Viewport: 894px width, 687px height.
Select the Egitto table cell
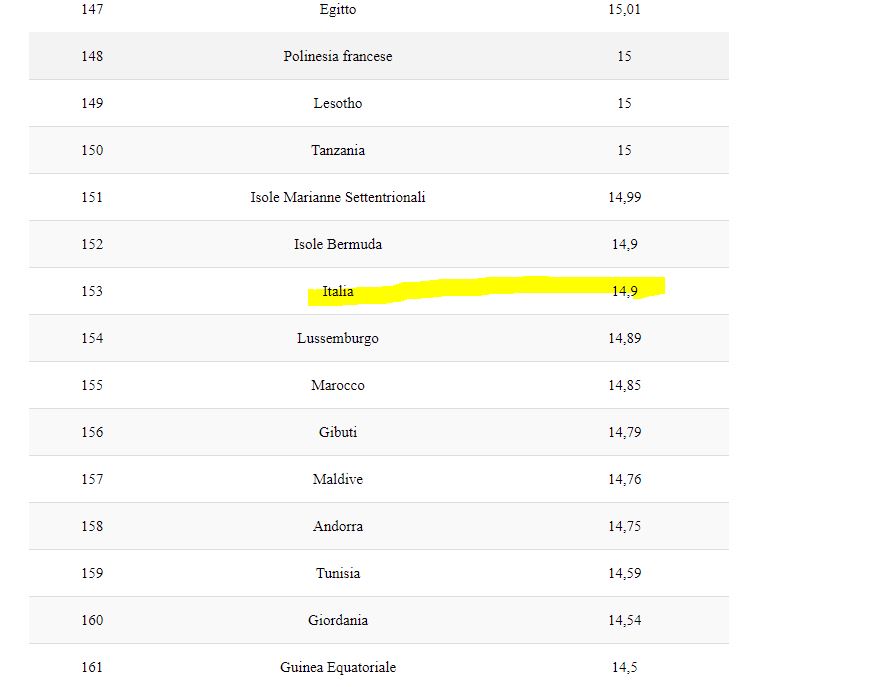click(338, 10)
